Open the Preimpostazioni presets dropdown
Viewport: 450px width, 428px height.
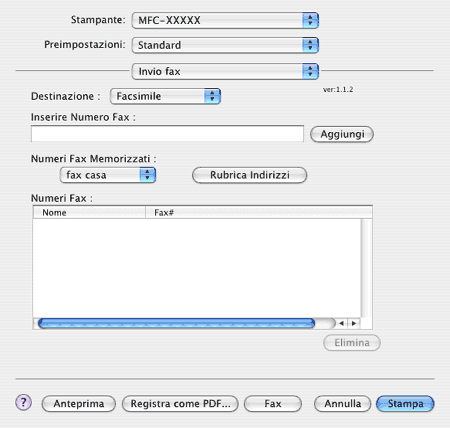coord(225,45)
